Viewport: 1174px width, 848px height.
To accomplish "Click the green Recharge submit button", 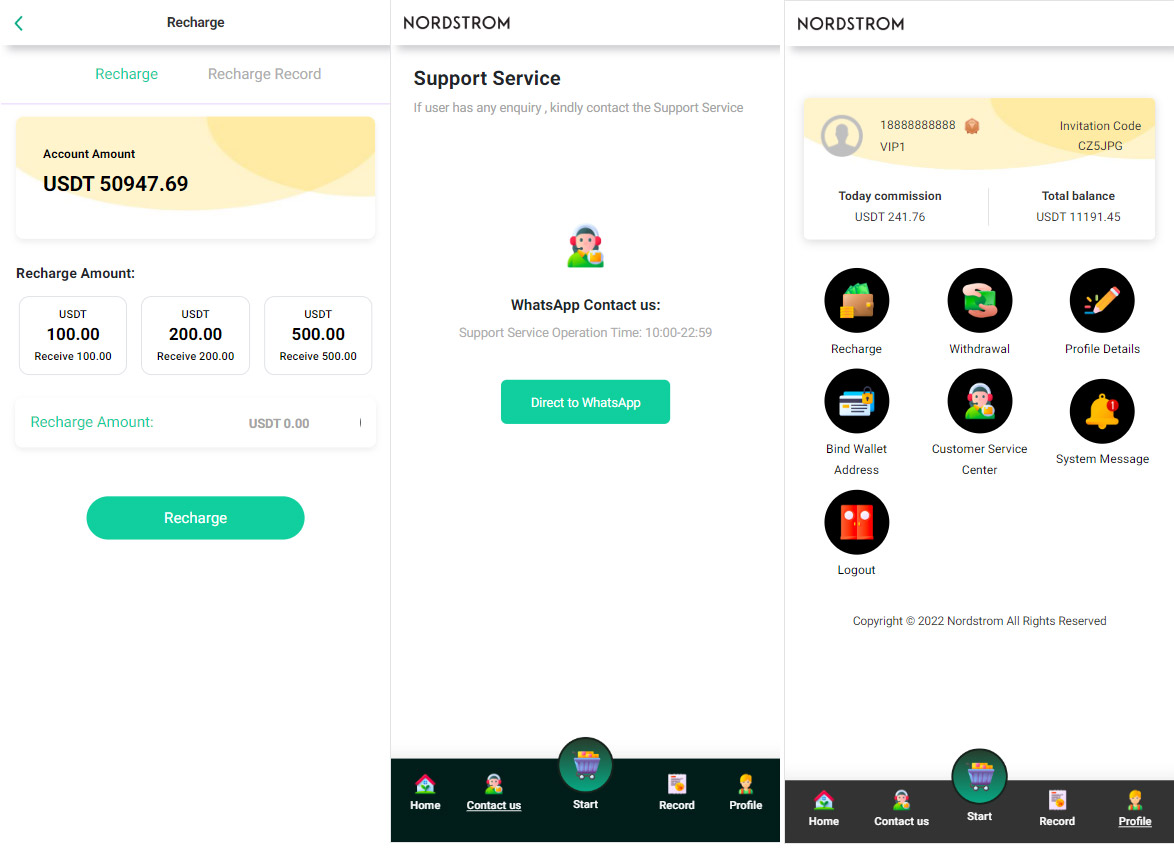I will click(x=195, y=518).
